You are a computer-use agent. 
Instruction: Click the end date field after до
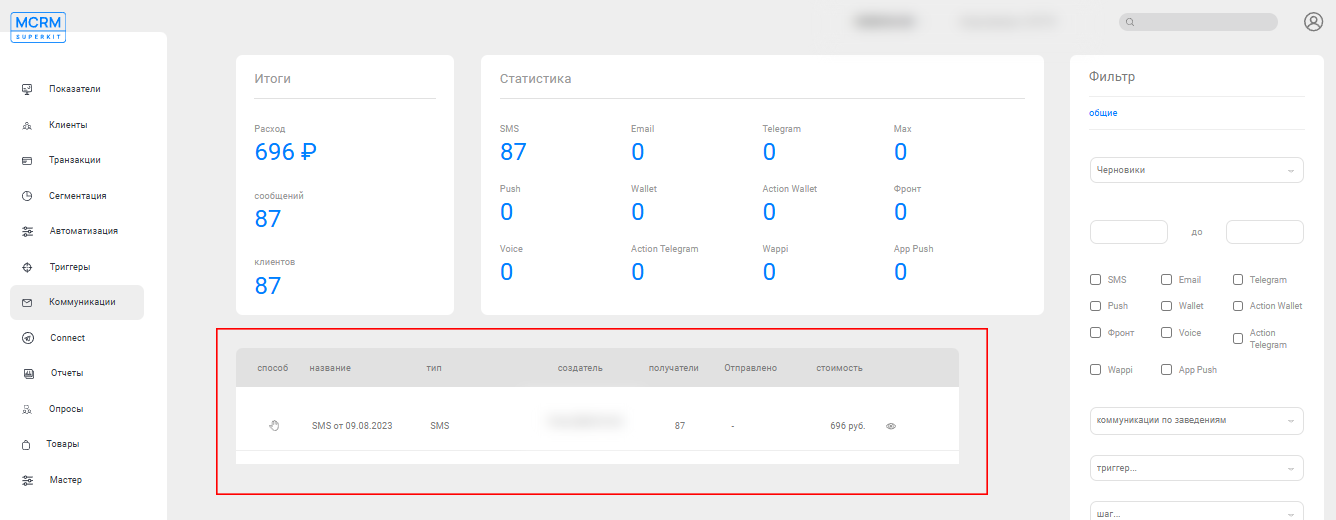[1265, 232]
